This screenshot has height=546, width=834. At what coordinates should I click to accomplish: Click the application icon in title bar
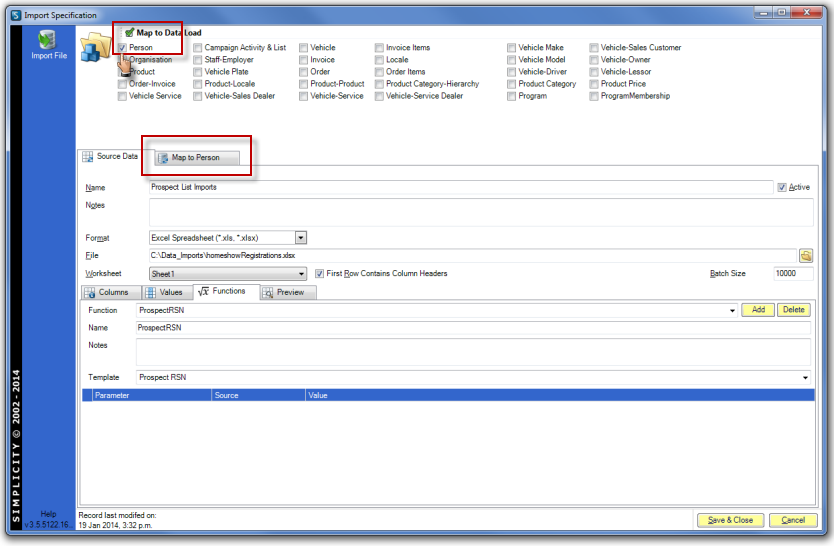pyautogui.click(x=13, y=15)
